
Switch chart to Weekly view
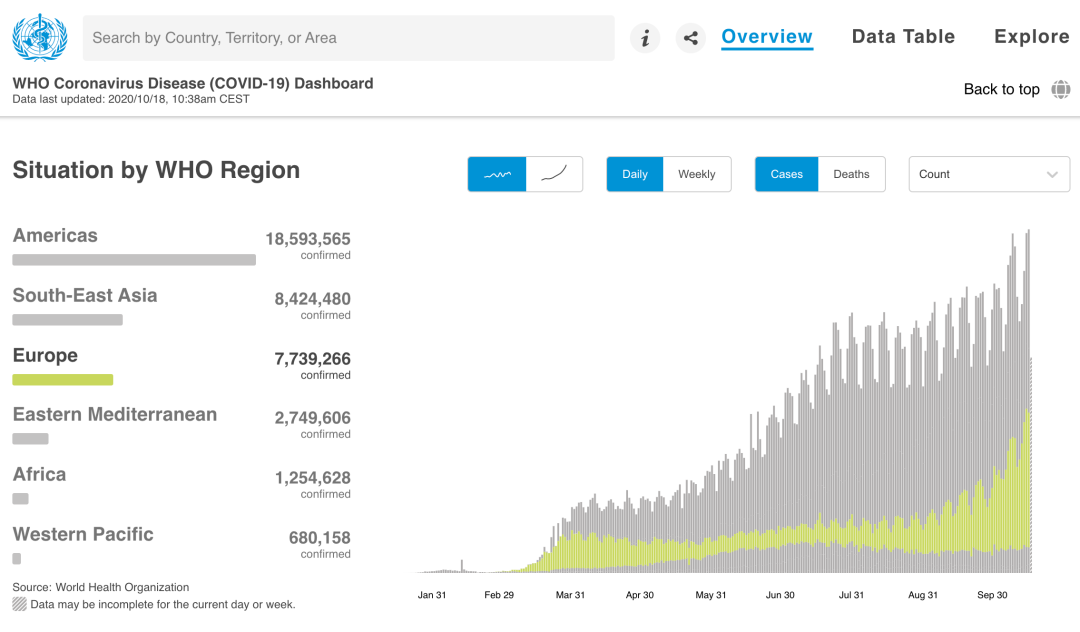click(697, 174)
